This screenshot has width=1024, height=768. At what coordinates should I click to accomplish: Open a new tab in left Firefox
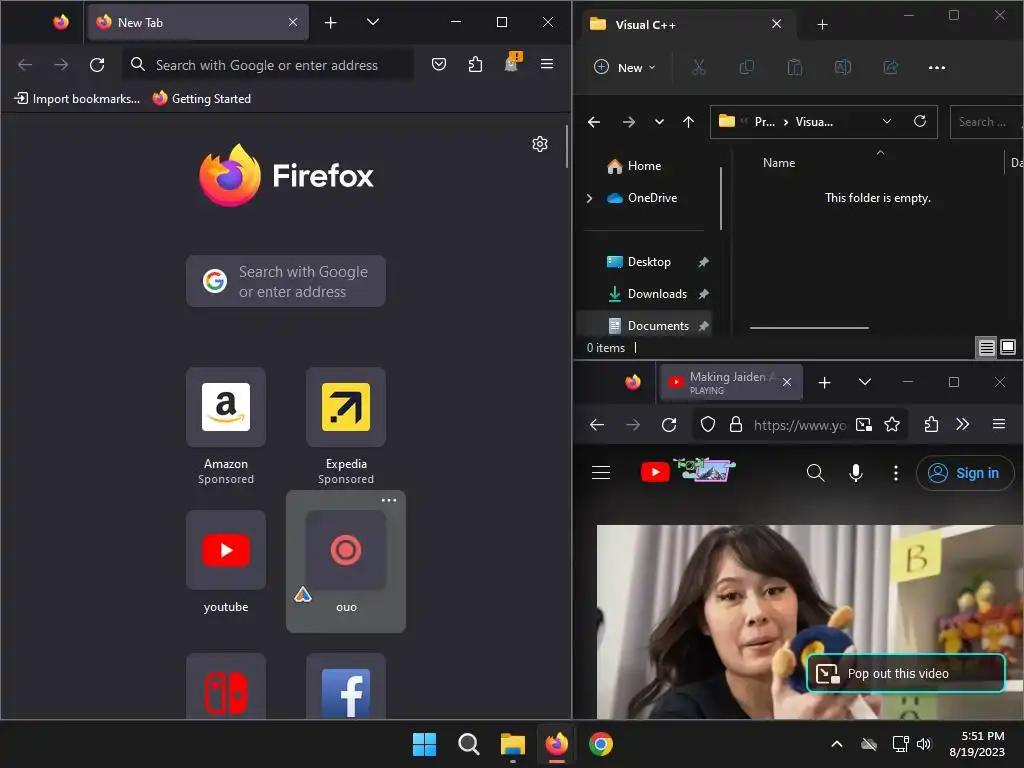click(x=330, y=23)
